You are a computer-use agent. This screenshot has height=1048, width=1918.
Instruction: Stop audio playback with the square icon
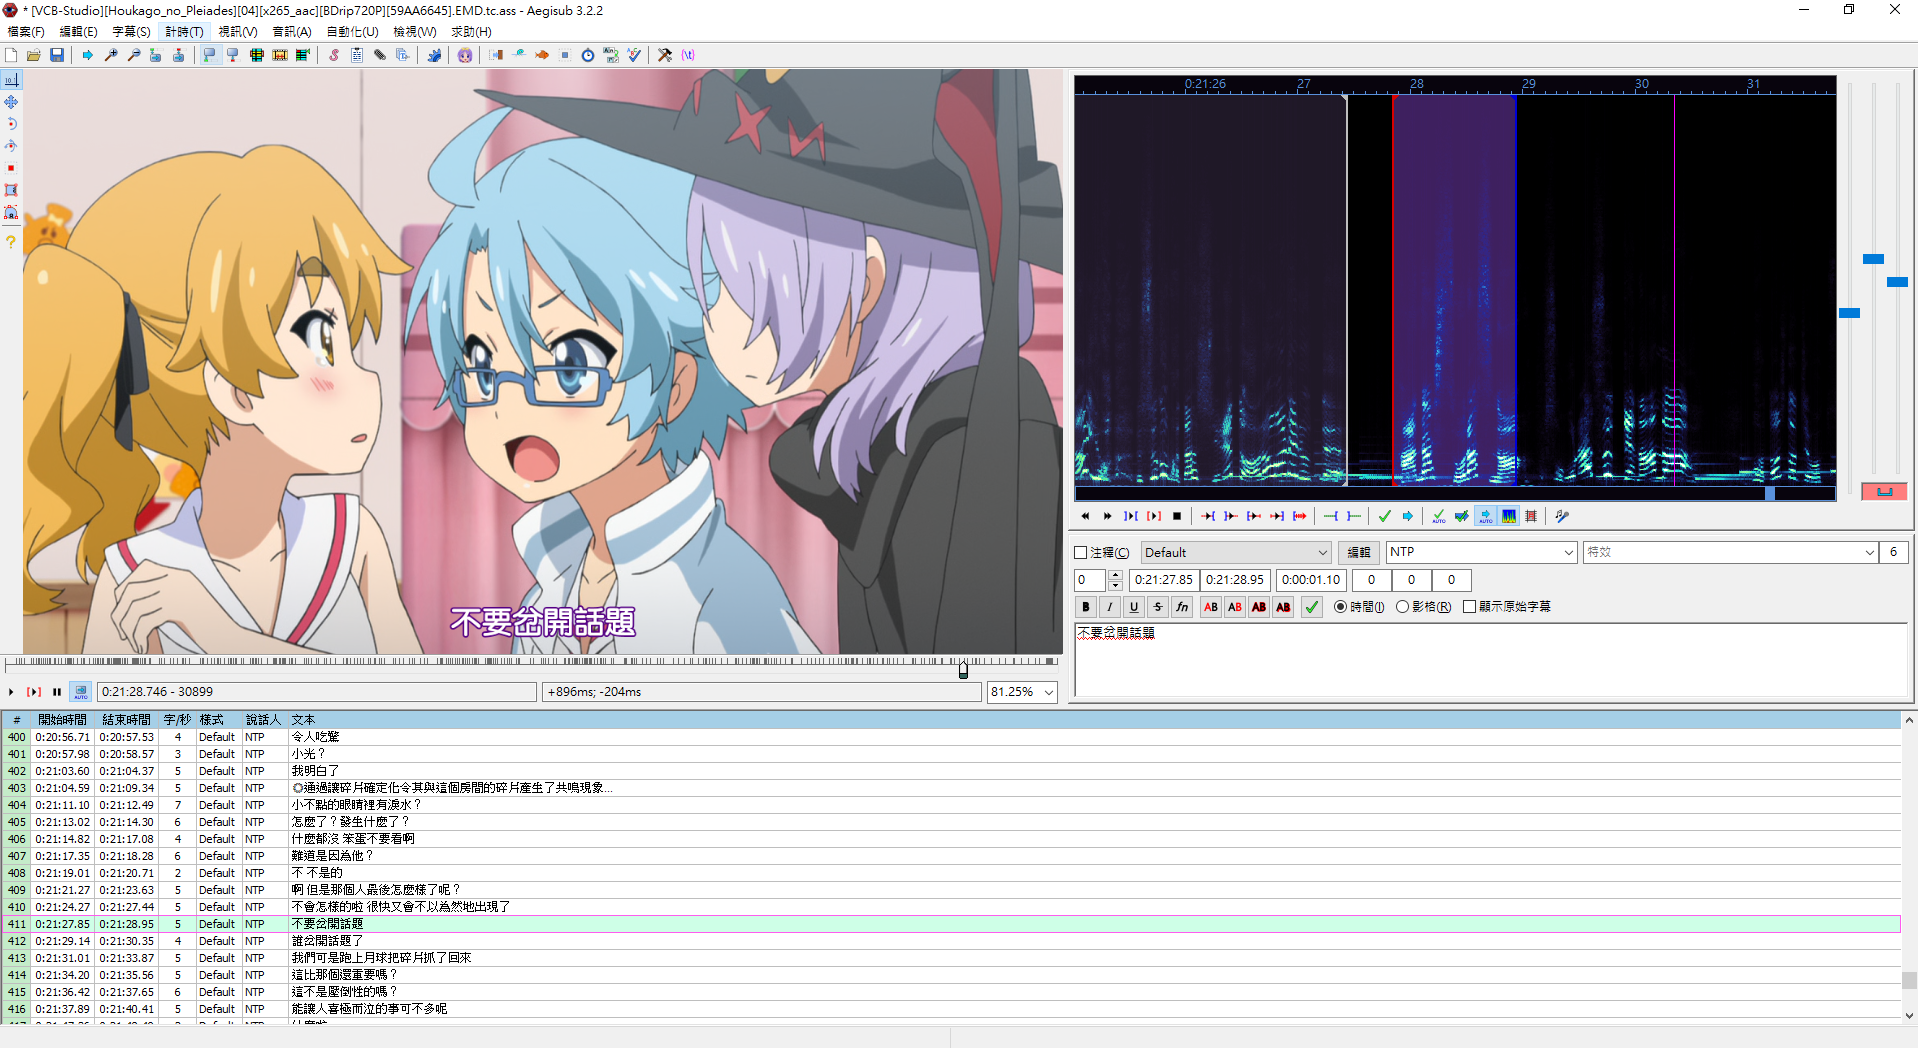(1177, 516)
